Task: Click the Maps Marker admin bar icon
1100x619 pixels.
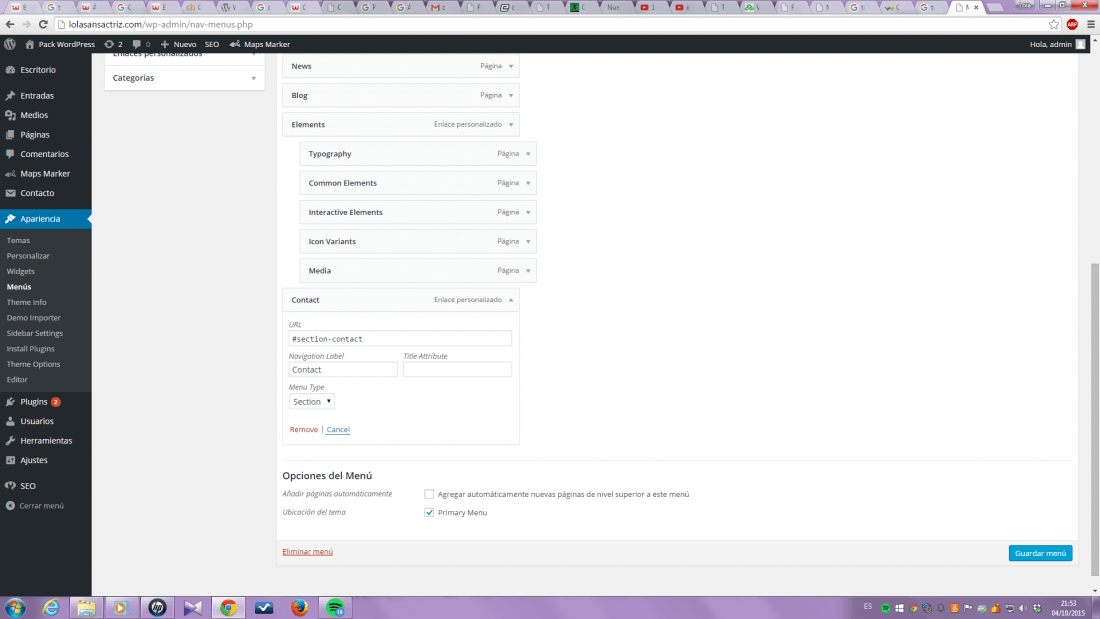Action: point(234,44)
